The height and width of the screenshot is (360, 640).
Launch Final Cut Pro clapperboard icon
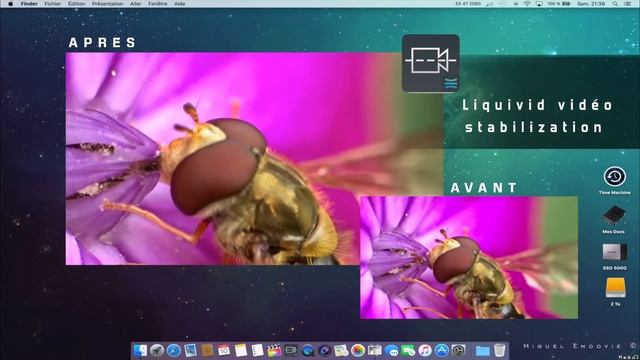tap(274, 350)
